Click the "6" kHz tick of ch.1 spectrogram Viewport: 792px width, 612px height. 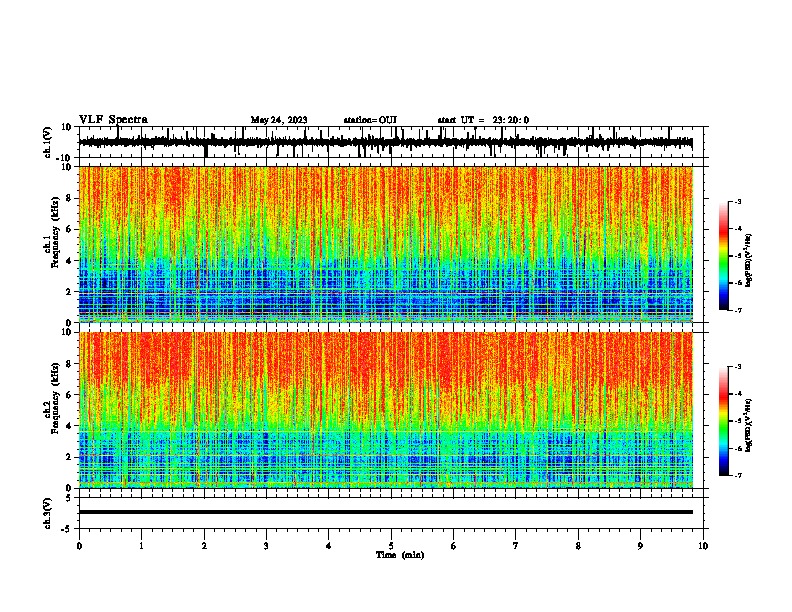click(x=69, y=229)
